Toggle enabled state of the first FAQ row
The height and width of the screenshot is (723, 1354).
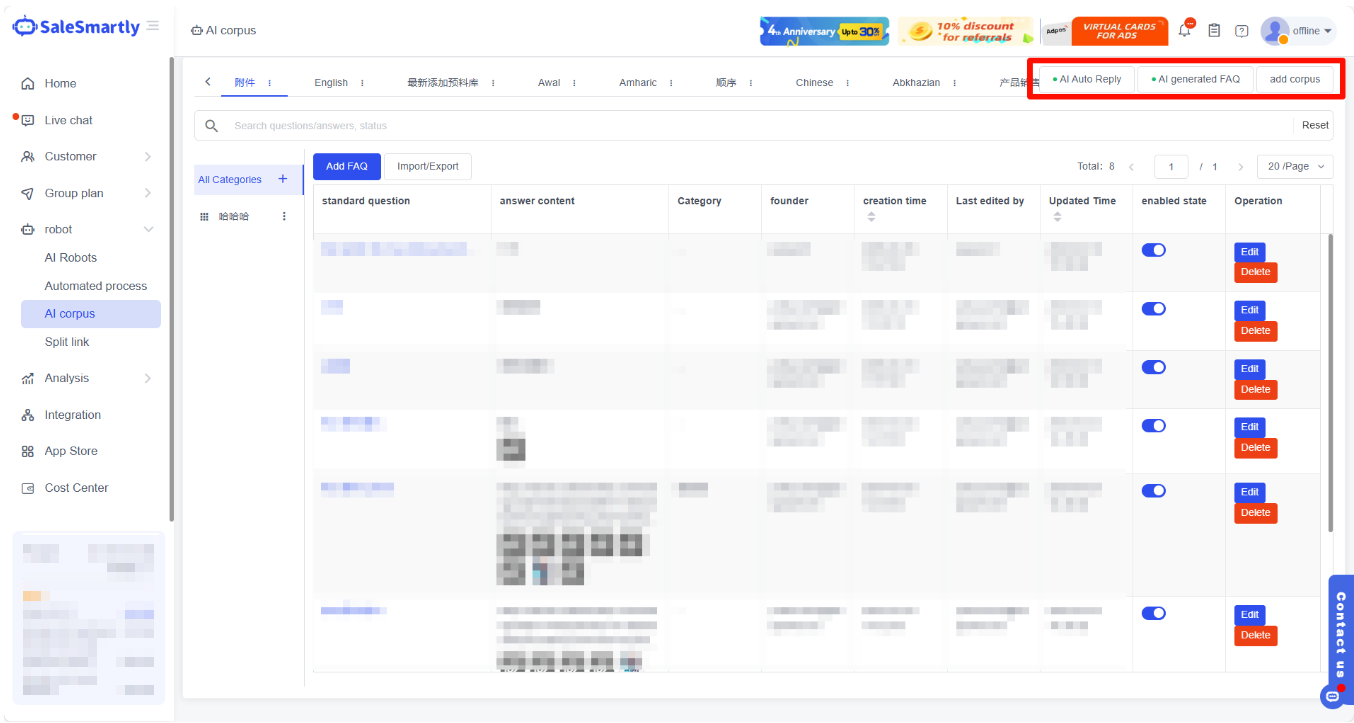[1153, 250]
